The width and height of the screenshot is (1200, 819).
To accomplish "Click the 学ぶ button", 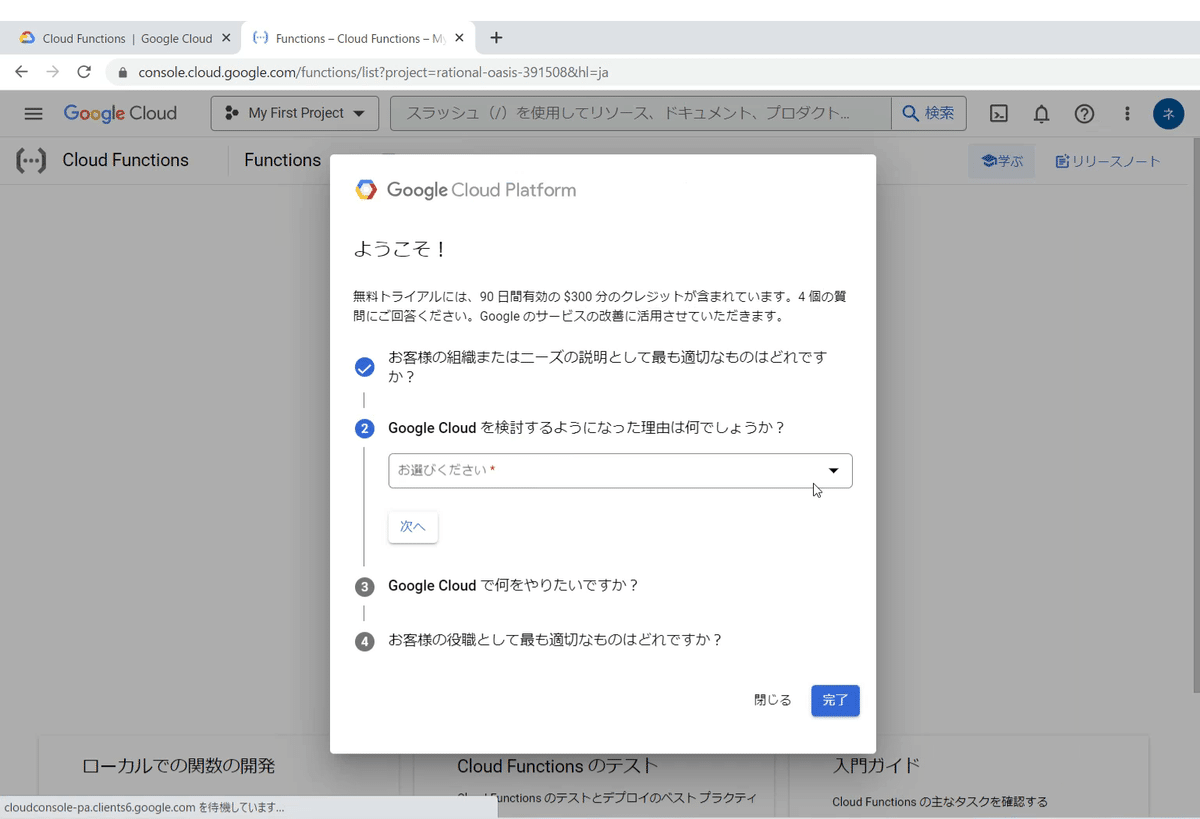I will point(1001,160).
